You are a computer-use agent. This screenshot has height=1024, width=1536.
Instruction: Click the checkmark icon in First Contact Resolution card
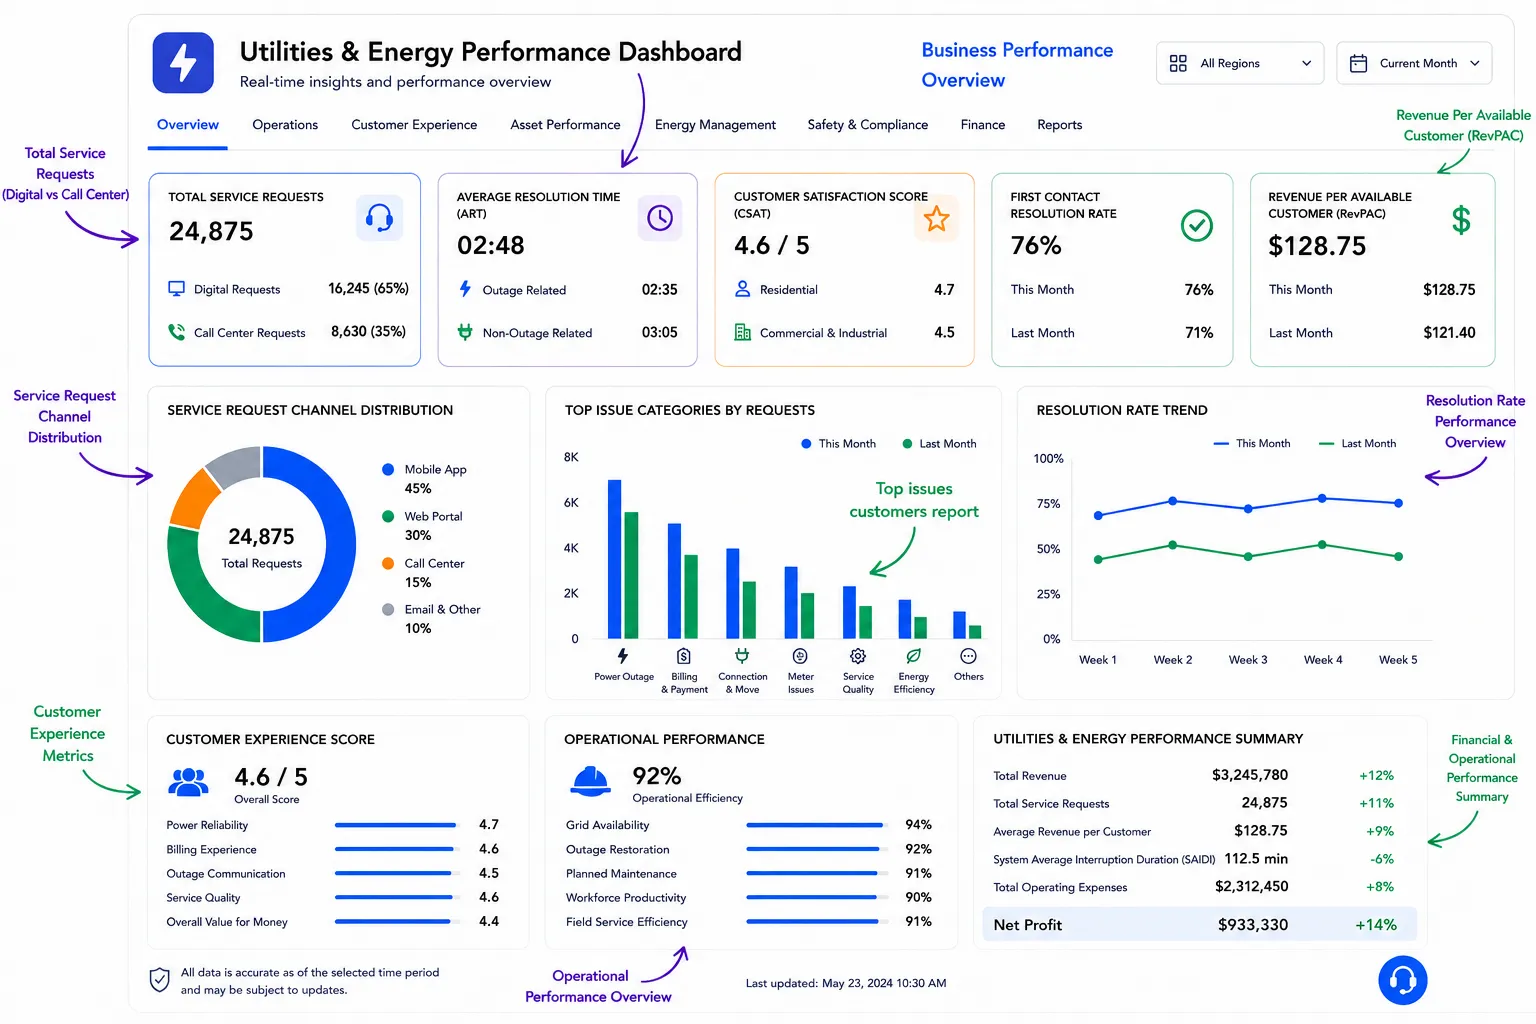click(x=1197, y=225)
